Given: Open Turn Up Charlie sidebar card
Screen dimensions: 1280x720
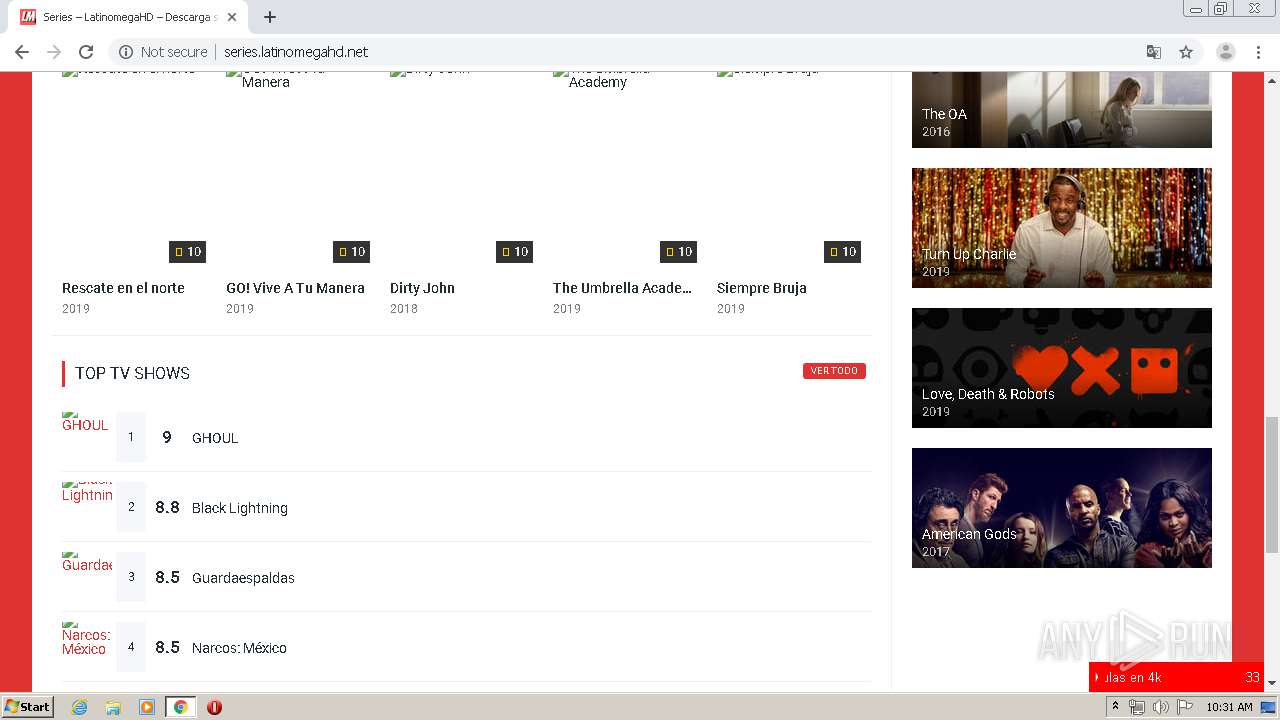Looking at the screenshot, I should tap(1062, 228).
